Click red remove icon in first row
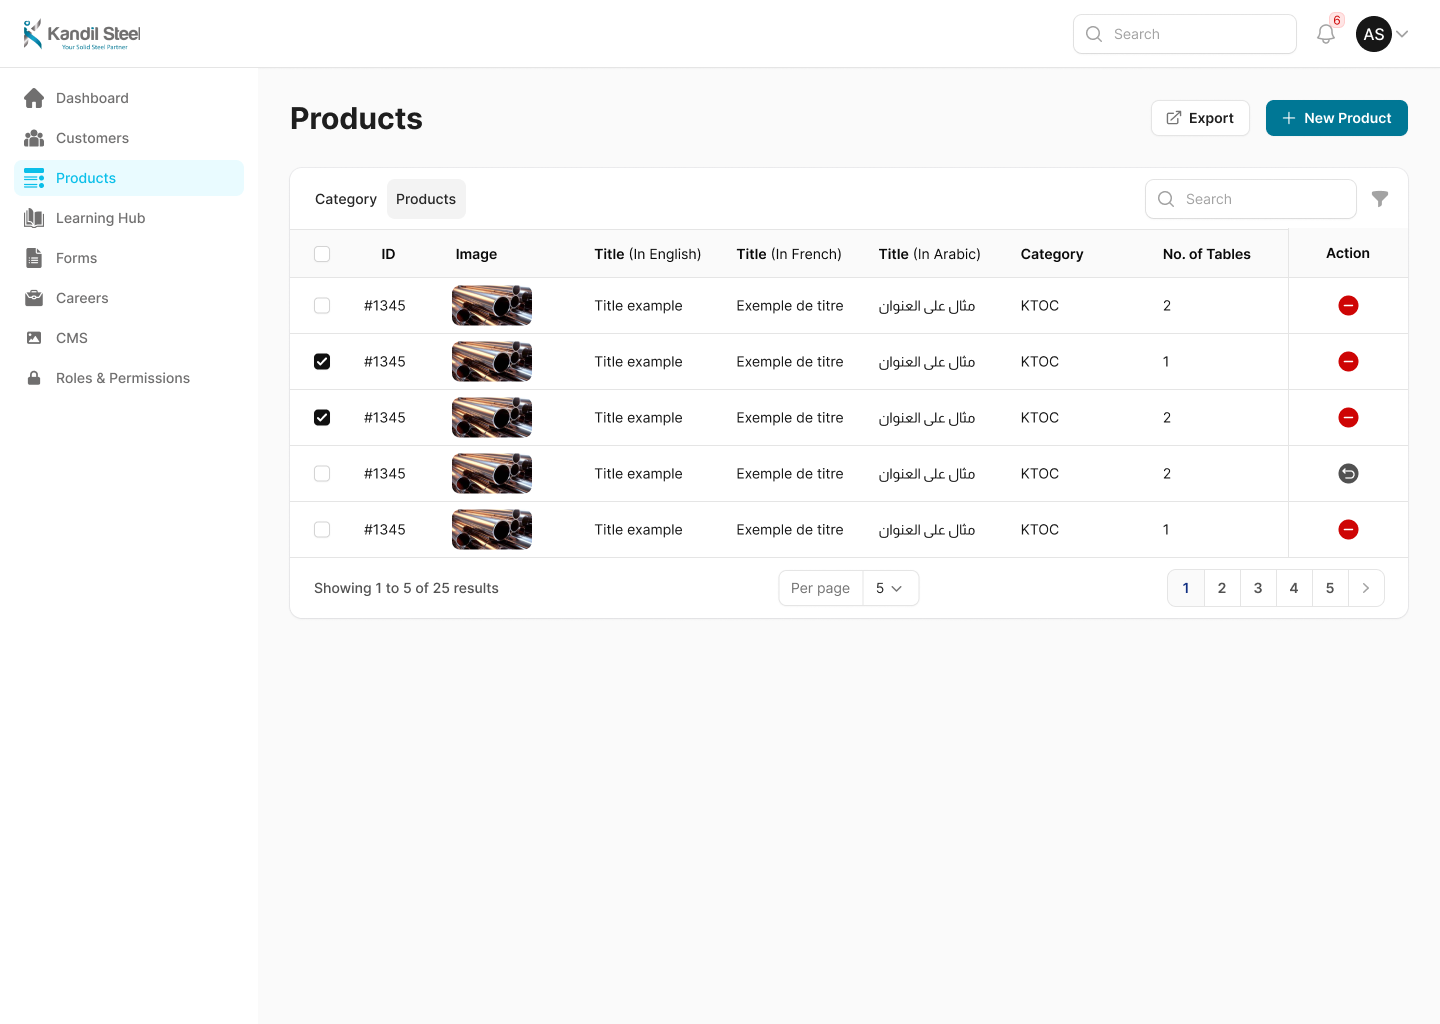This screenshot has width=1440, height=1024. [x=1348, y=306]
